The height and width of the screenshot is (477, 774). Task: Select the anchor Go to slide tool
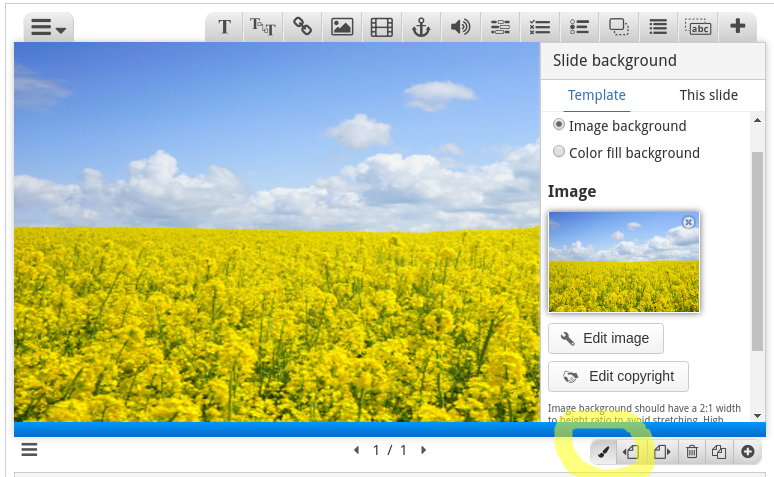point(421,27)
